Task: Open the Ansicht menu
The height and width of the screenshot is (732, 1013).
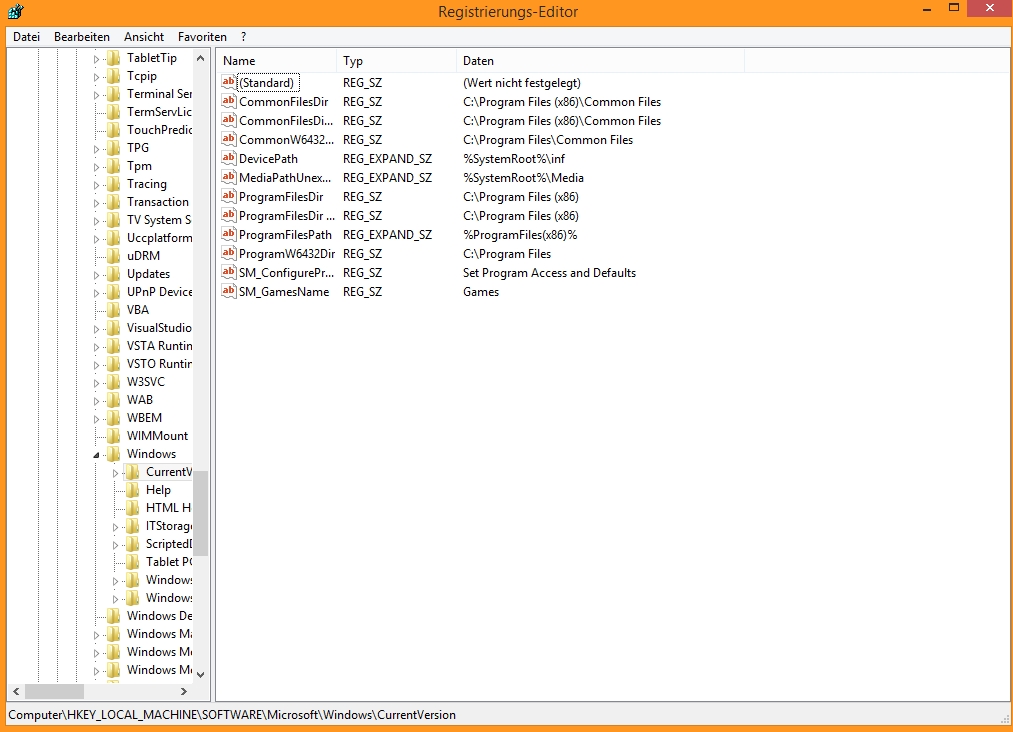Action: tap(144, 37)
